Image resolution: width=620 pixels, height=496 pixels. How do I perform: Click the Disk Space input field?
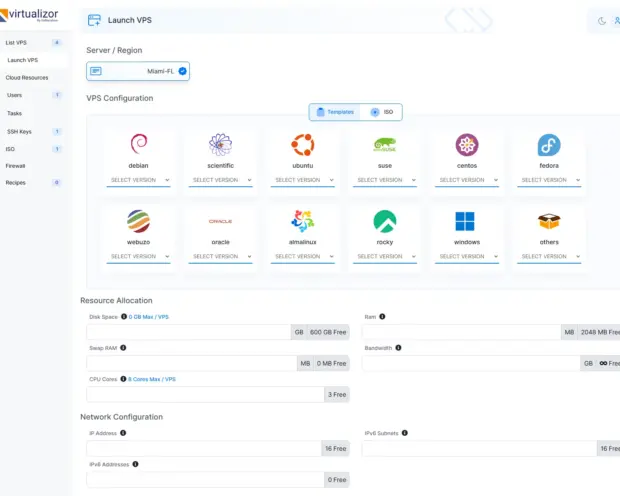[189, 332]
